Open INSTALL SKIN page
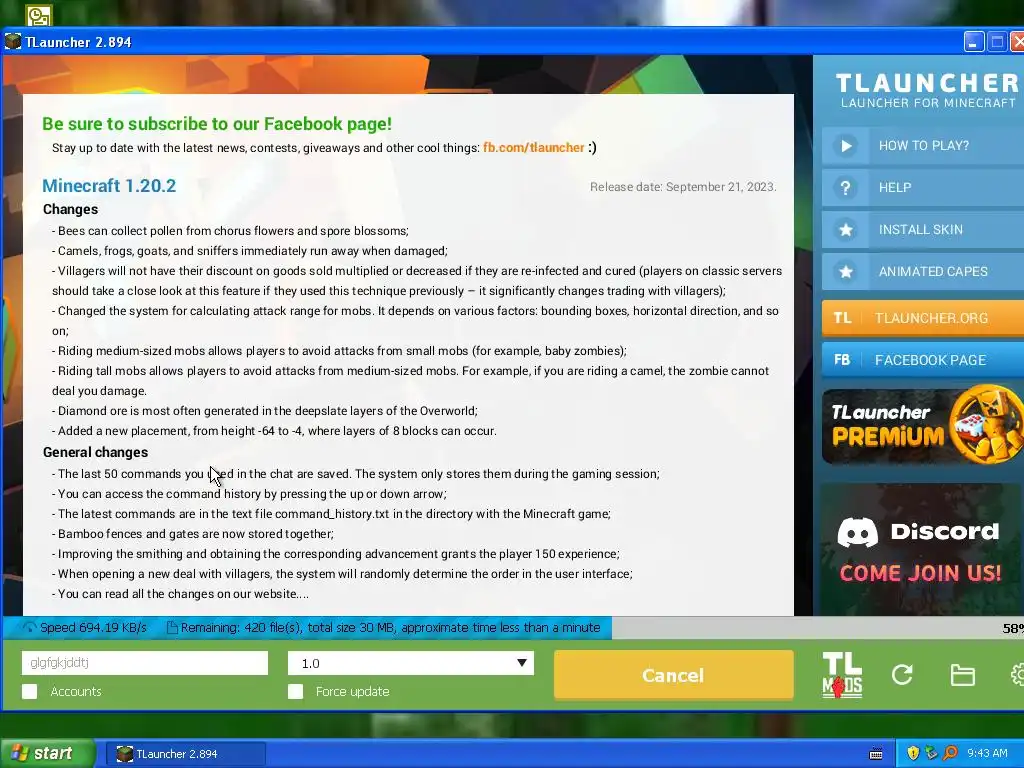 [923, 229]
